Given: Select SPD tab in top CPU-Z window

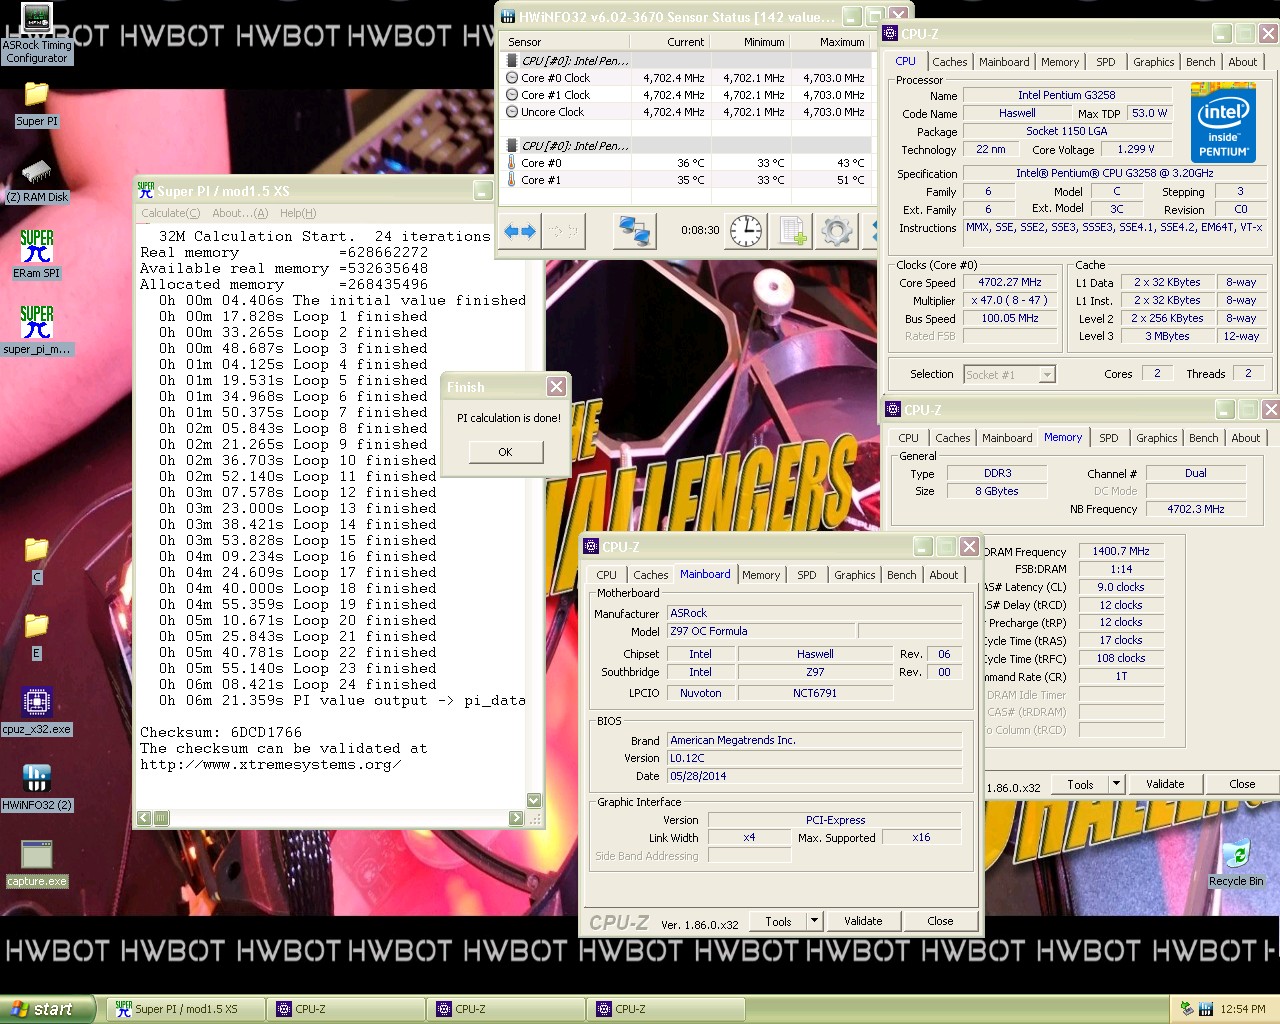Looking at the screenshot, I should tap(1106, 62).
